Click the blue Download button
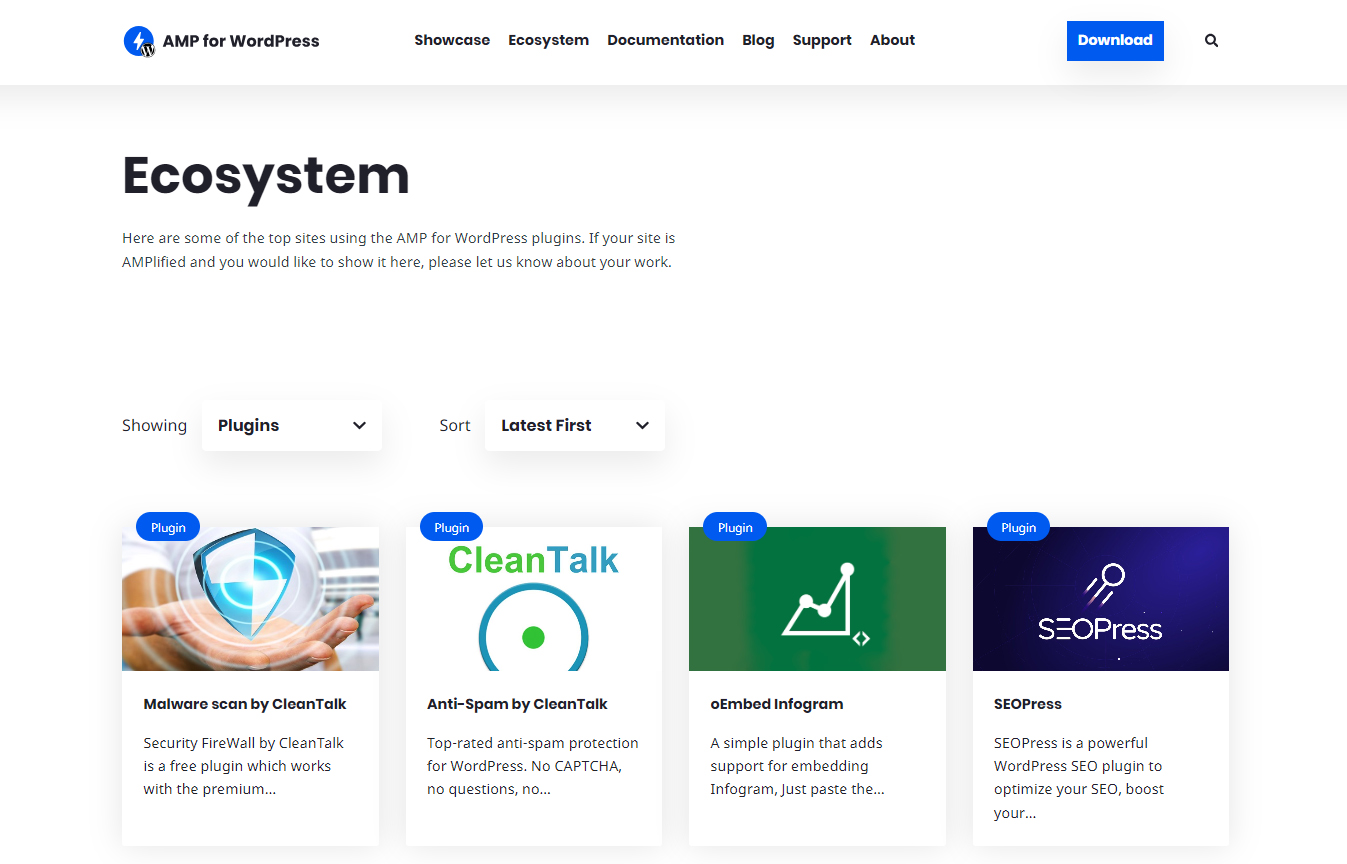The width and height of the screenshot is (1347, 864). (x=1115, y=40)
